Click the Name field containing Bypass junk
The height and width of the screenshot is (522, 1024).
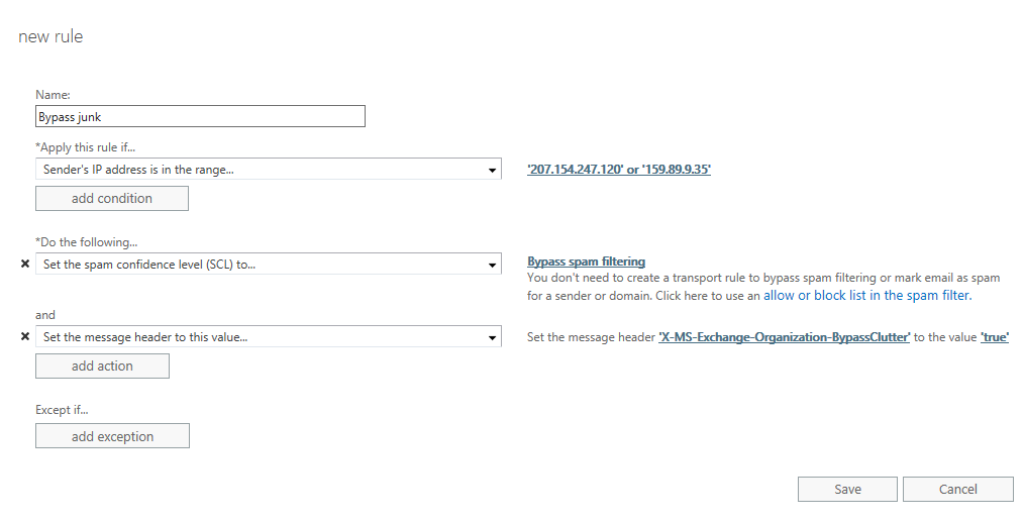click(200, 117)
